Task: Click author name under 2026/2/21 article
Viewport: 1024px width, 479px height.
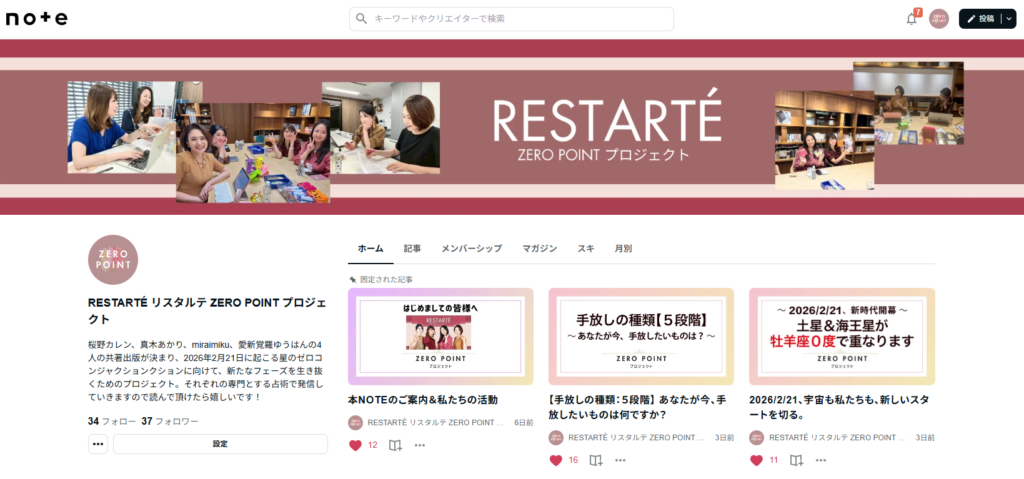Action: pyautogui.click(x=837, y=438)
